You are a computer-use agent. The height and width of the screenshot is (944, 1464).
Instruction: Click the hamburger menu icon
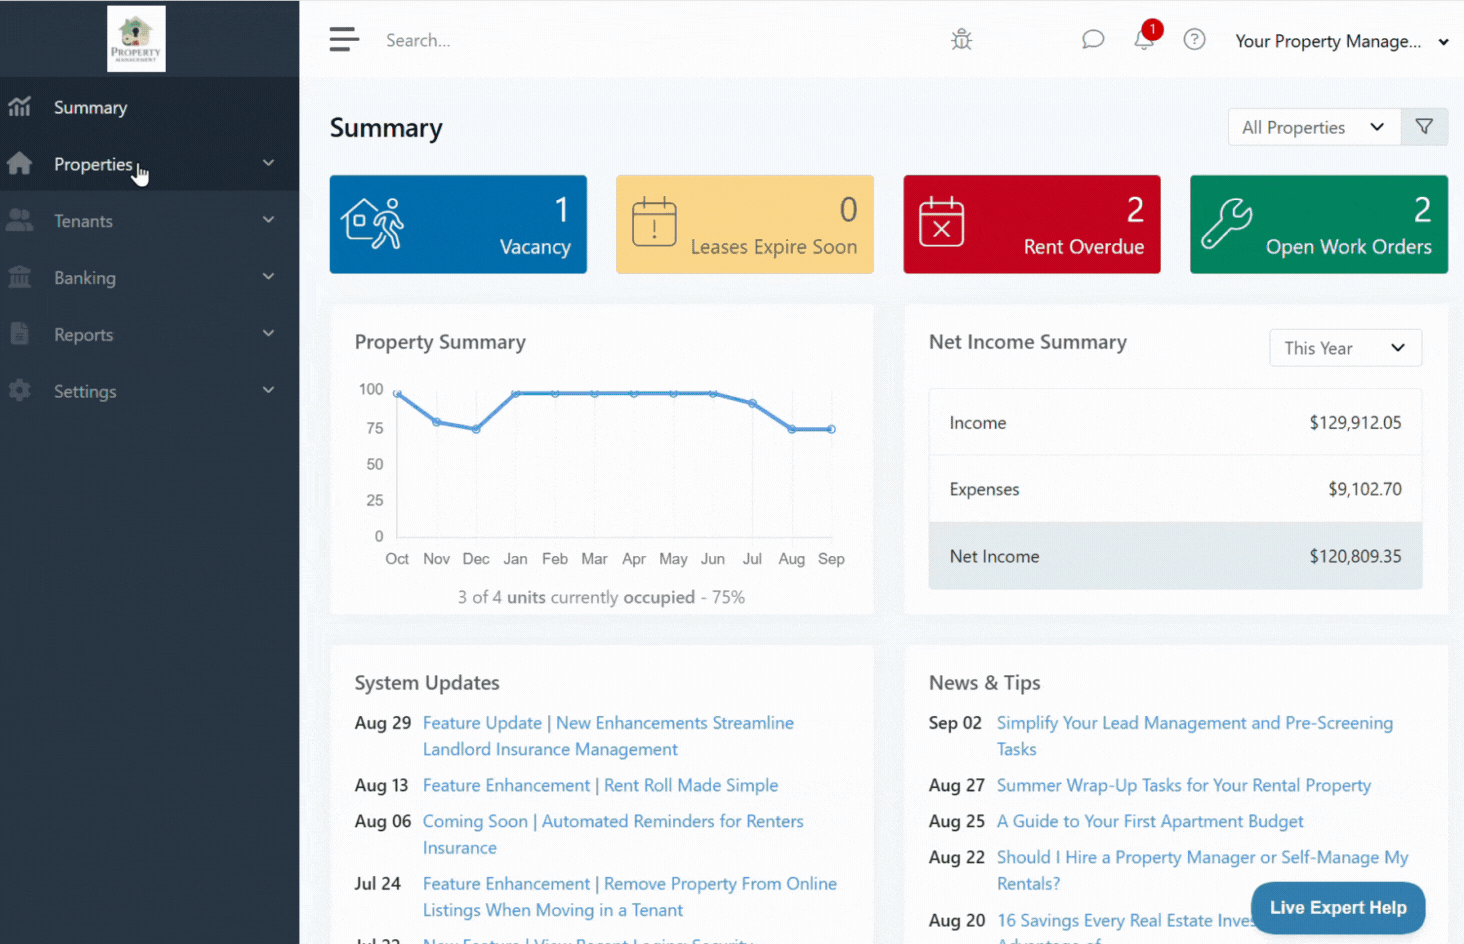coord(344,40)
